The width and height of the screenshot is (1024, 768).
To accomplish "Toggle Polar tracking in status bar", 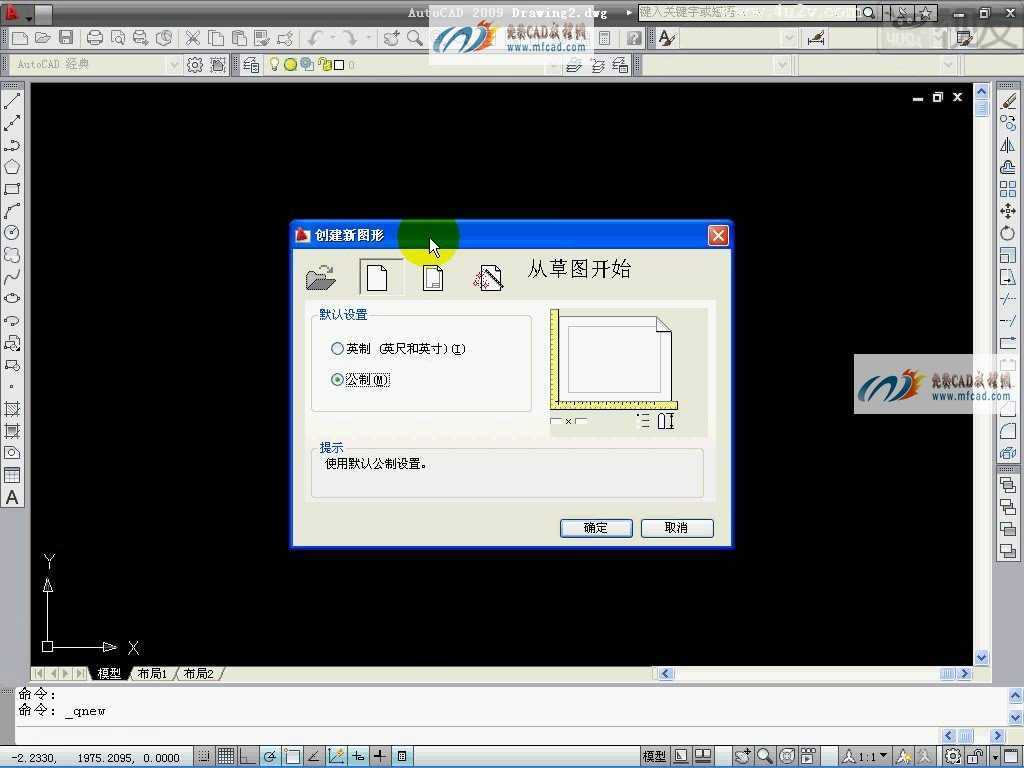I will pyautogui.click(x=270, y=756).
